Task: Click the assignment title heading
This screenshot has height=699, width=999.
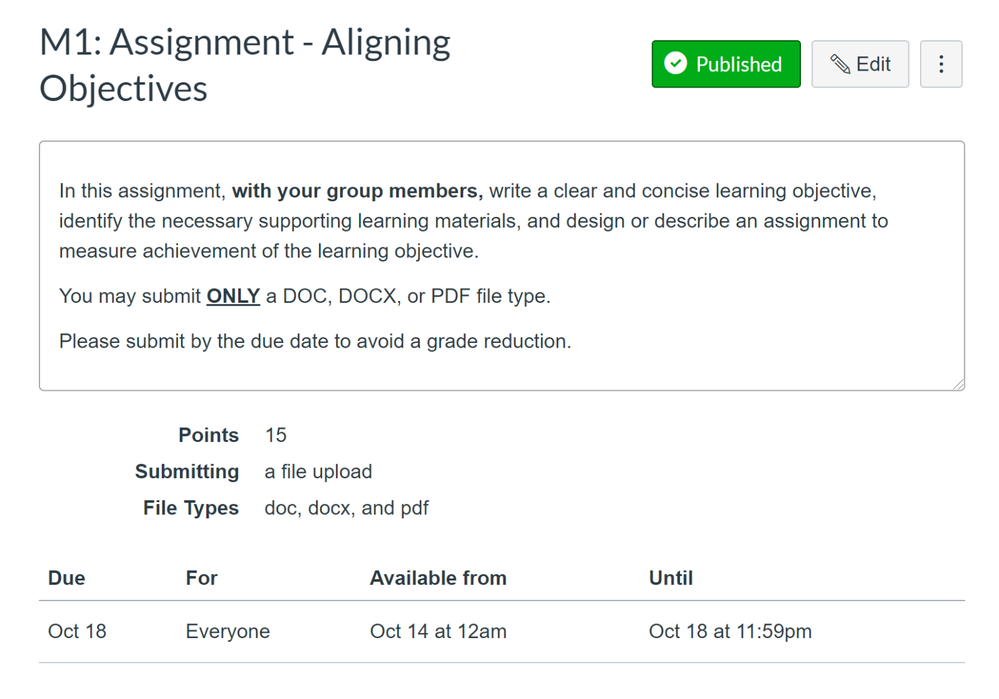Action: coord(245,65)
